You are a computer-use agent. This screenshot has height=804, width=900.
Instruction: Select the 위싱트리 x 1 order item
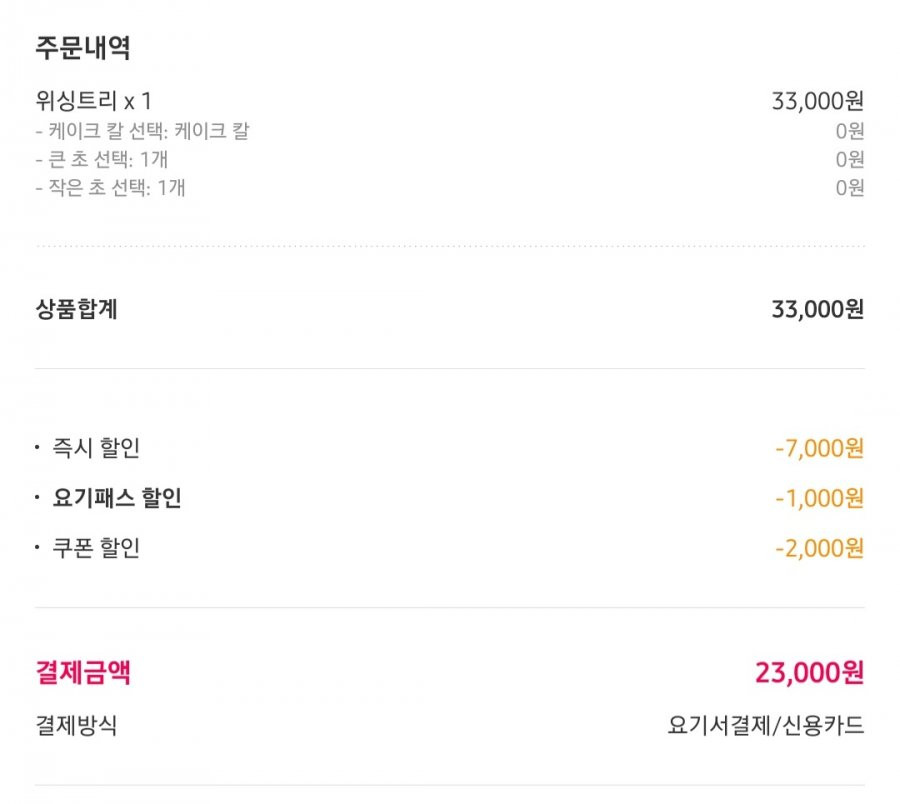click(x=94, y=101)
